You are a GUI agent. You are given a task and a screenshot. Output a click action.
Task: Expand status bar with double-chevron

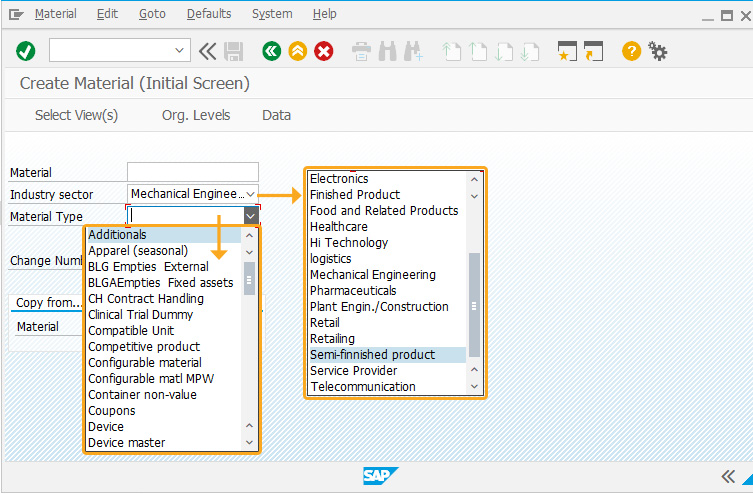(728, 476)
